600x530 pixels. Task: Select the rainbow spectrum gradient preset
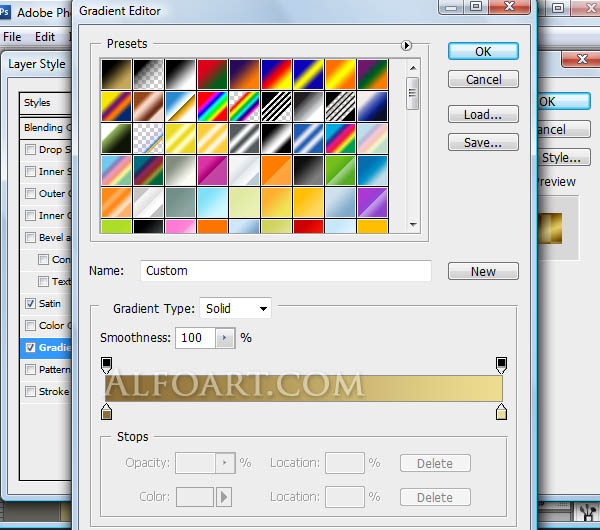pyautogui.click(x=212, y=106)
